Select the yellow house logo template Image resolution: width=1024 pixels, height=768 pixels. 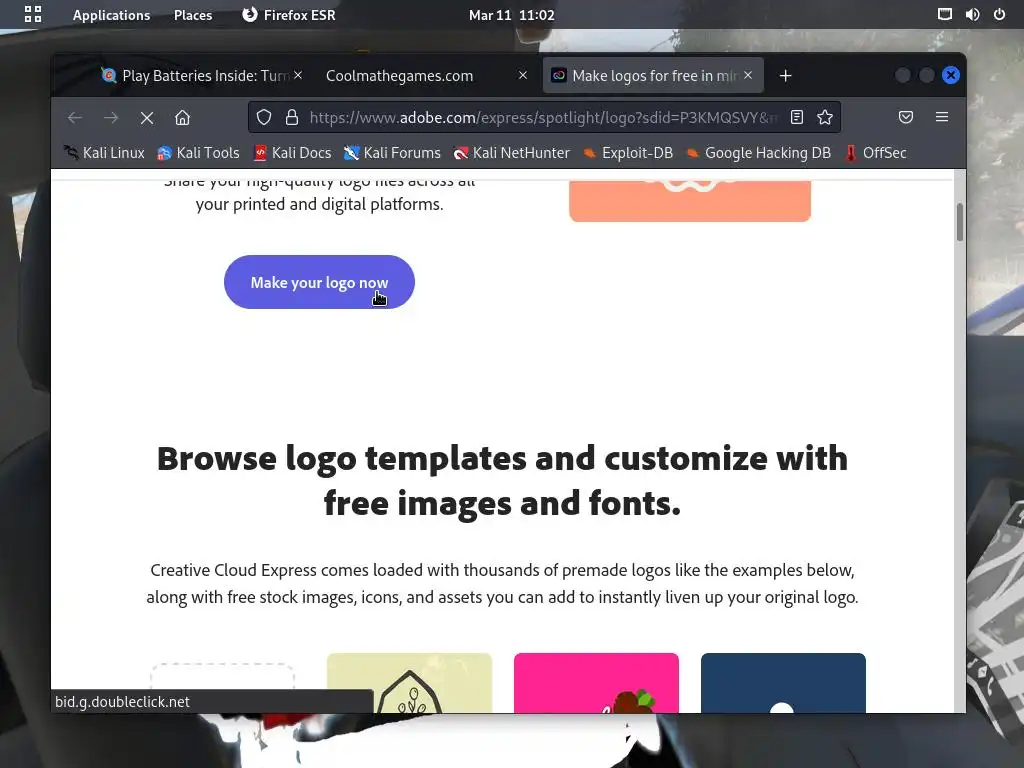(x=409, y=683)
